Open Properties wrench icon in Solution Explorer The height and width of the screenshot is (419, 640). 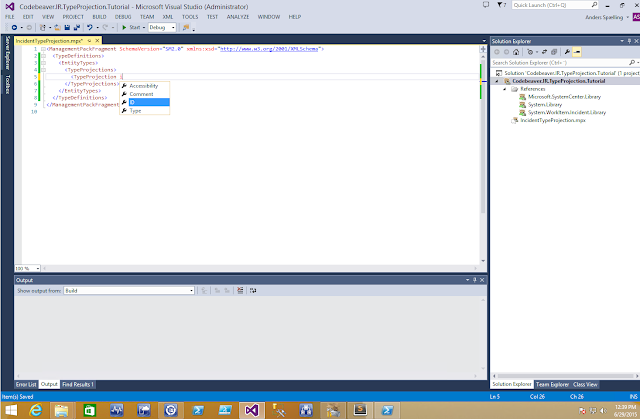pyautogui.click(x=567, y=52)
